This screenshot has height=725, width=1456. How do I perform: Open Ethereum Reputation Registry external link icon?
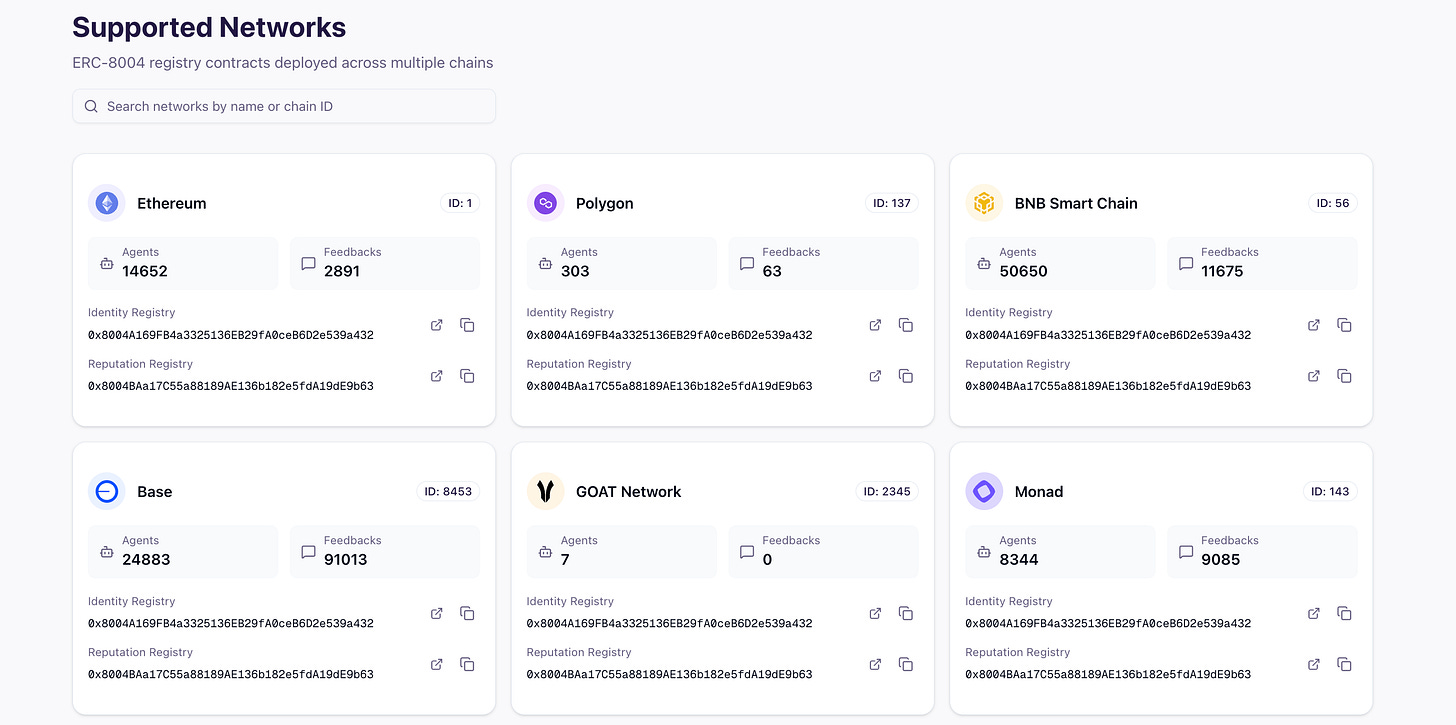coord(437,376)
